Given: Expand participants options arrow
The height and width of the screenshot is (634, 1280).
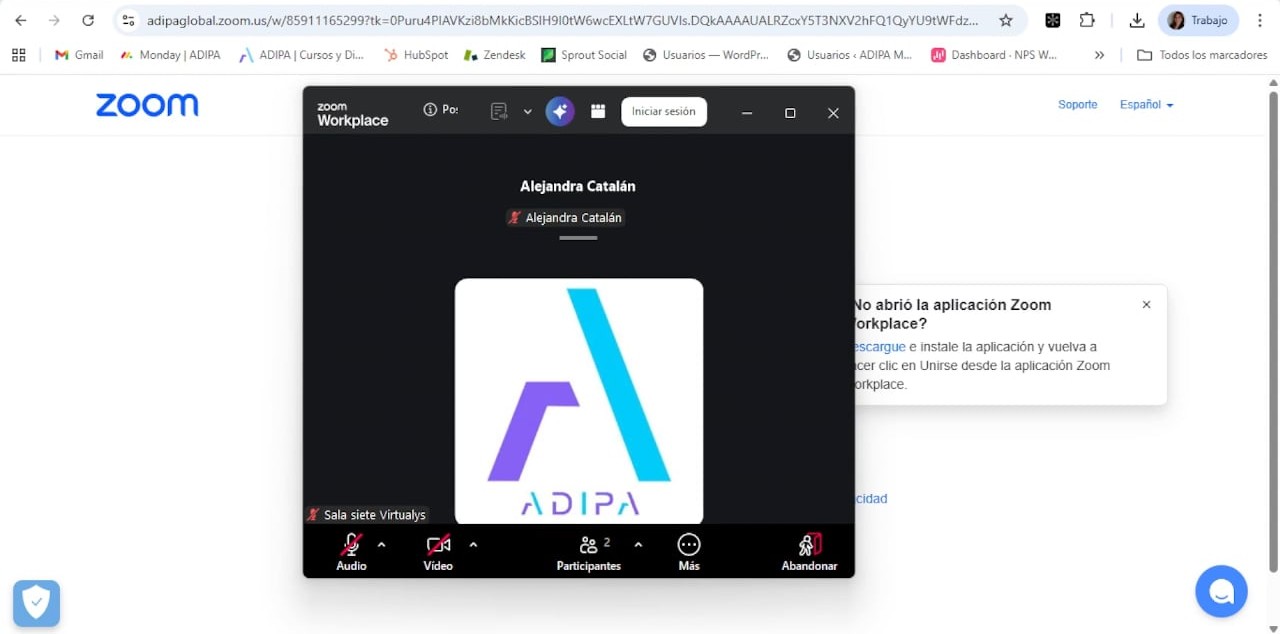Looking at the screenshot, I should pos(638,545).
